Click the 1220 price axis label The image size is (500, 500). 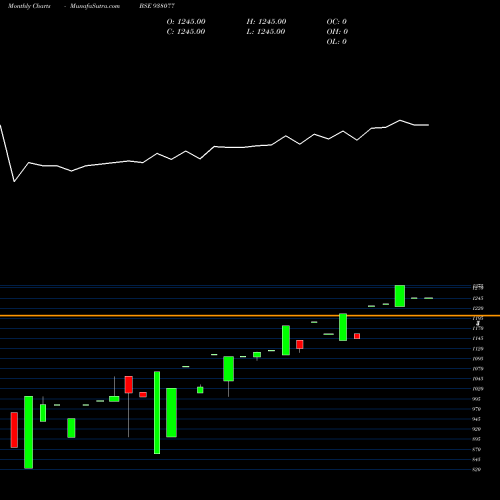coord(478,308)
